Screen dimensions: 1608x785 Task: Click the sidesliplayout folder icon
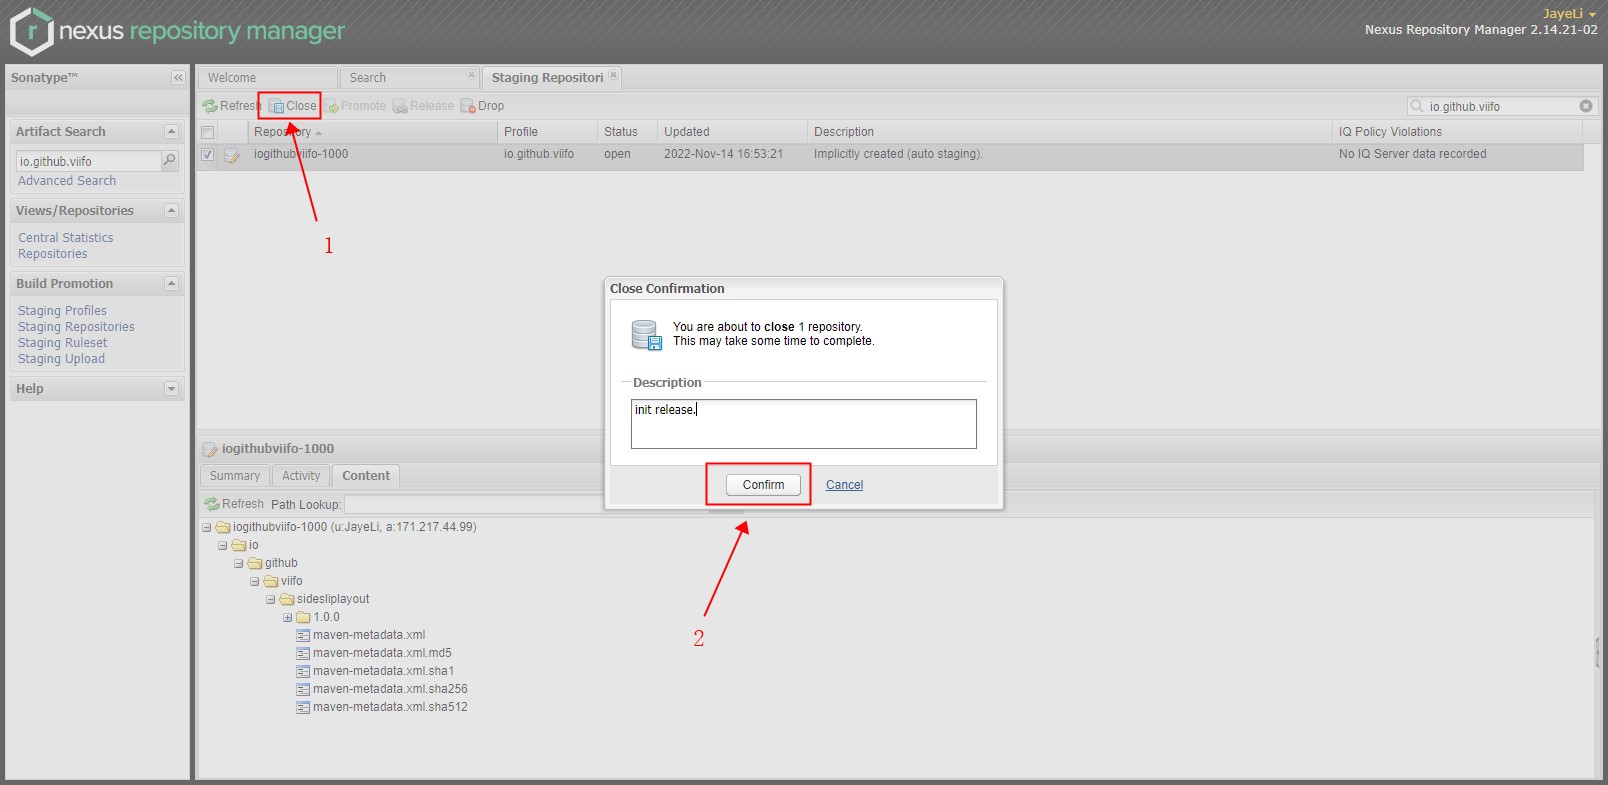tap(287, 599)
